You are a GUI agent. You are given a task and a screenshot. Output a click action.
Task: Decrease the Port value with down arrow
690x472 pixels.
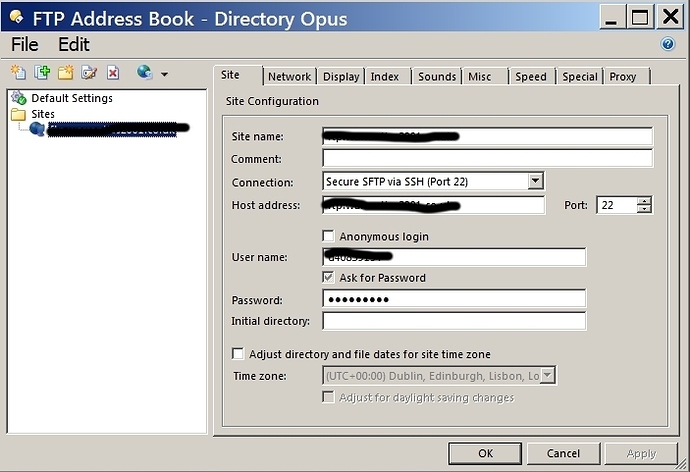point(644,209)
